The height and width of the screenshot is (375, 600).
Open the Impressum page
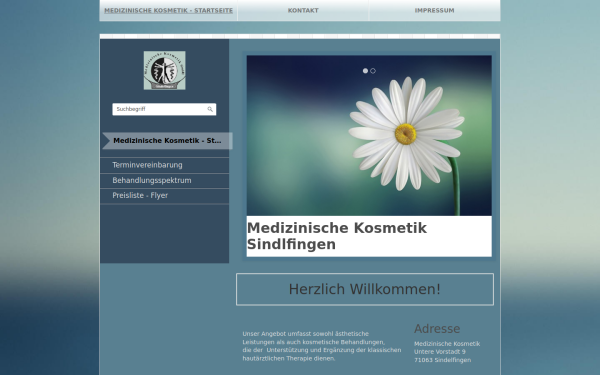[434, 10]
